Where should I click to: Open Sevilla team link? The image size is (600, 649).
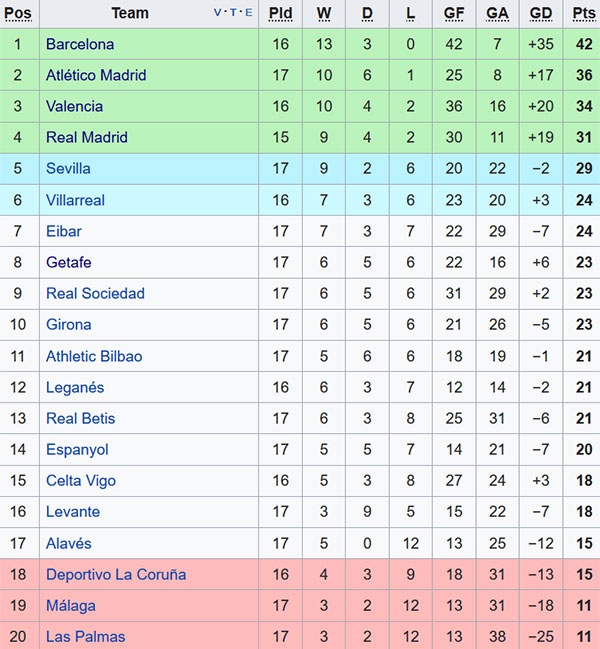pyautogui.click(x=68, y=168)
